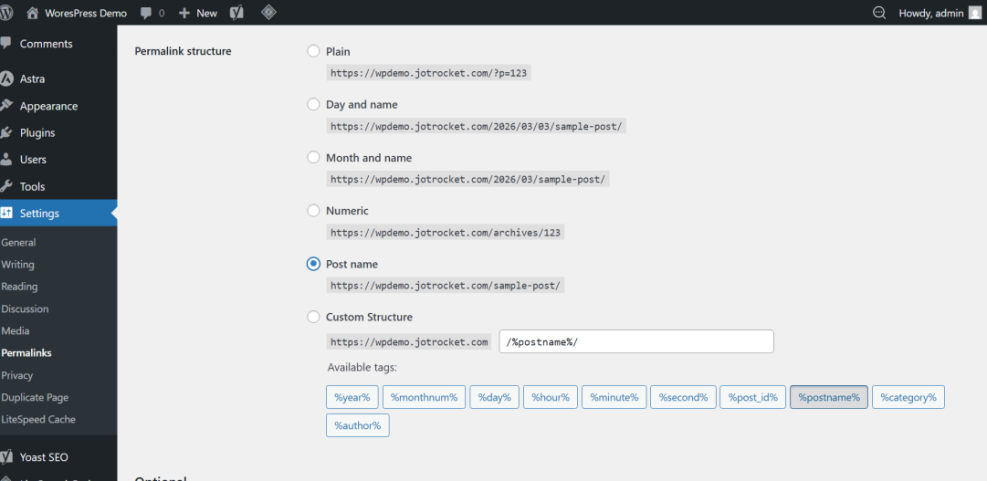Click the admin avatar thumbnail
The image size is (987, 481).
click(974, 13)
